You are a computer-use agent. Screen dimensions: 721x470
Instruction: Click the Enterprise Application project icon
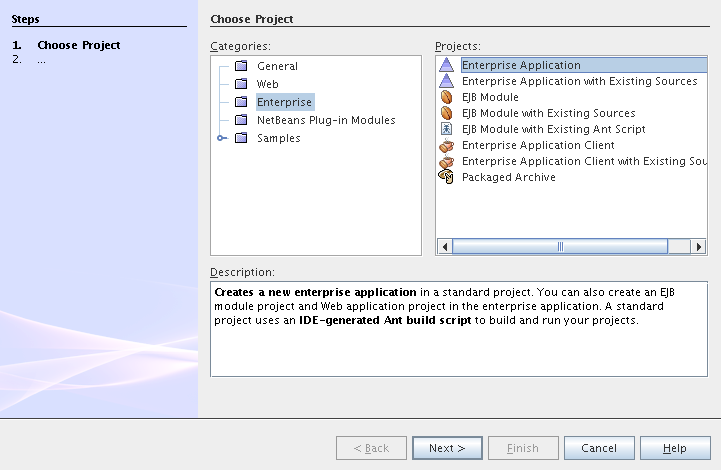pyautogui.click(x=447, y=65)
